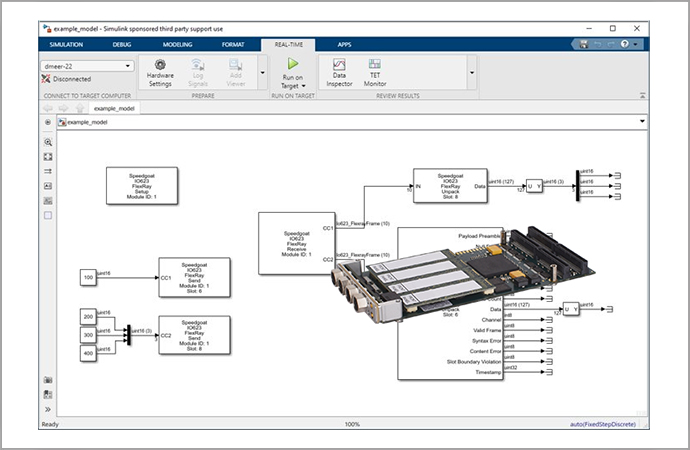
Task: Click the Save icon in quick access
Action: 584,44
